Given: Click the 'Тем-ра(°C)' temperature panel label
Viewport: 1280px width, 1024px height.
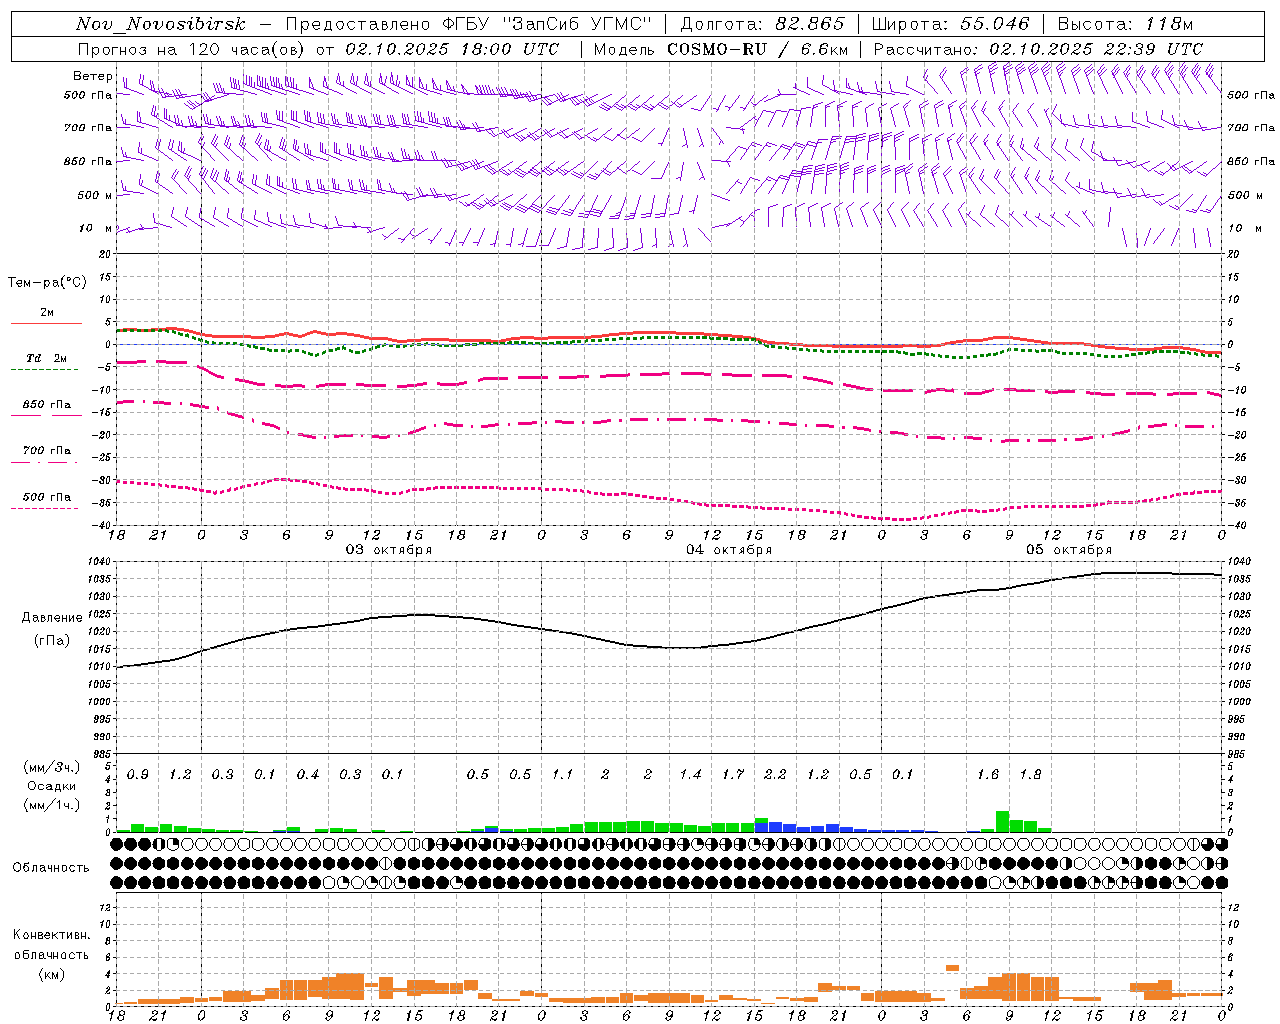Looking at the screenshot, I should 47,283.
